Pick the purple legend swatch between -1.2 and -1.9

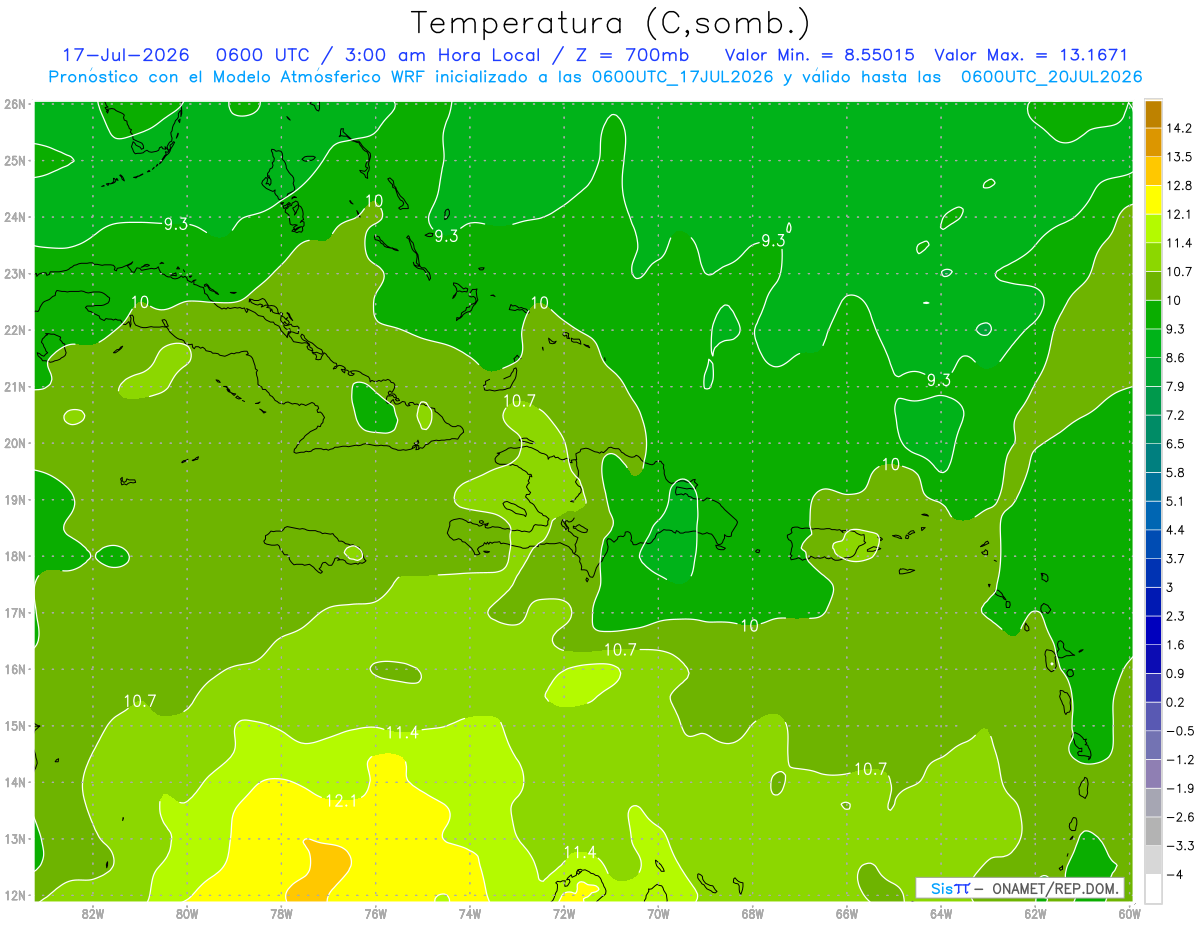1153,773
